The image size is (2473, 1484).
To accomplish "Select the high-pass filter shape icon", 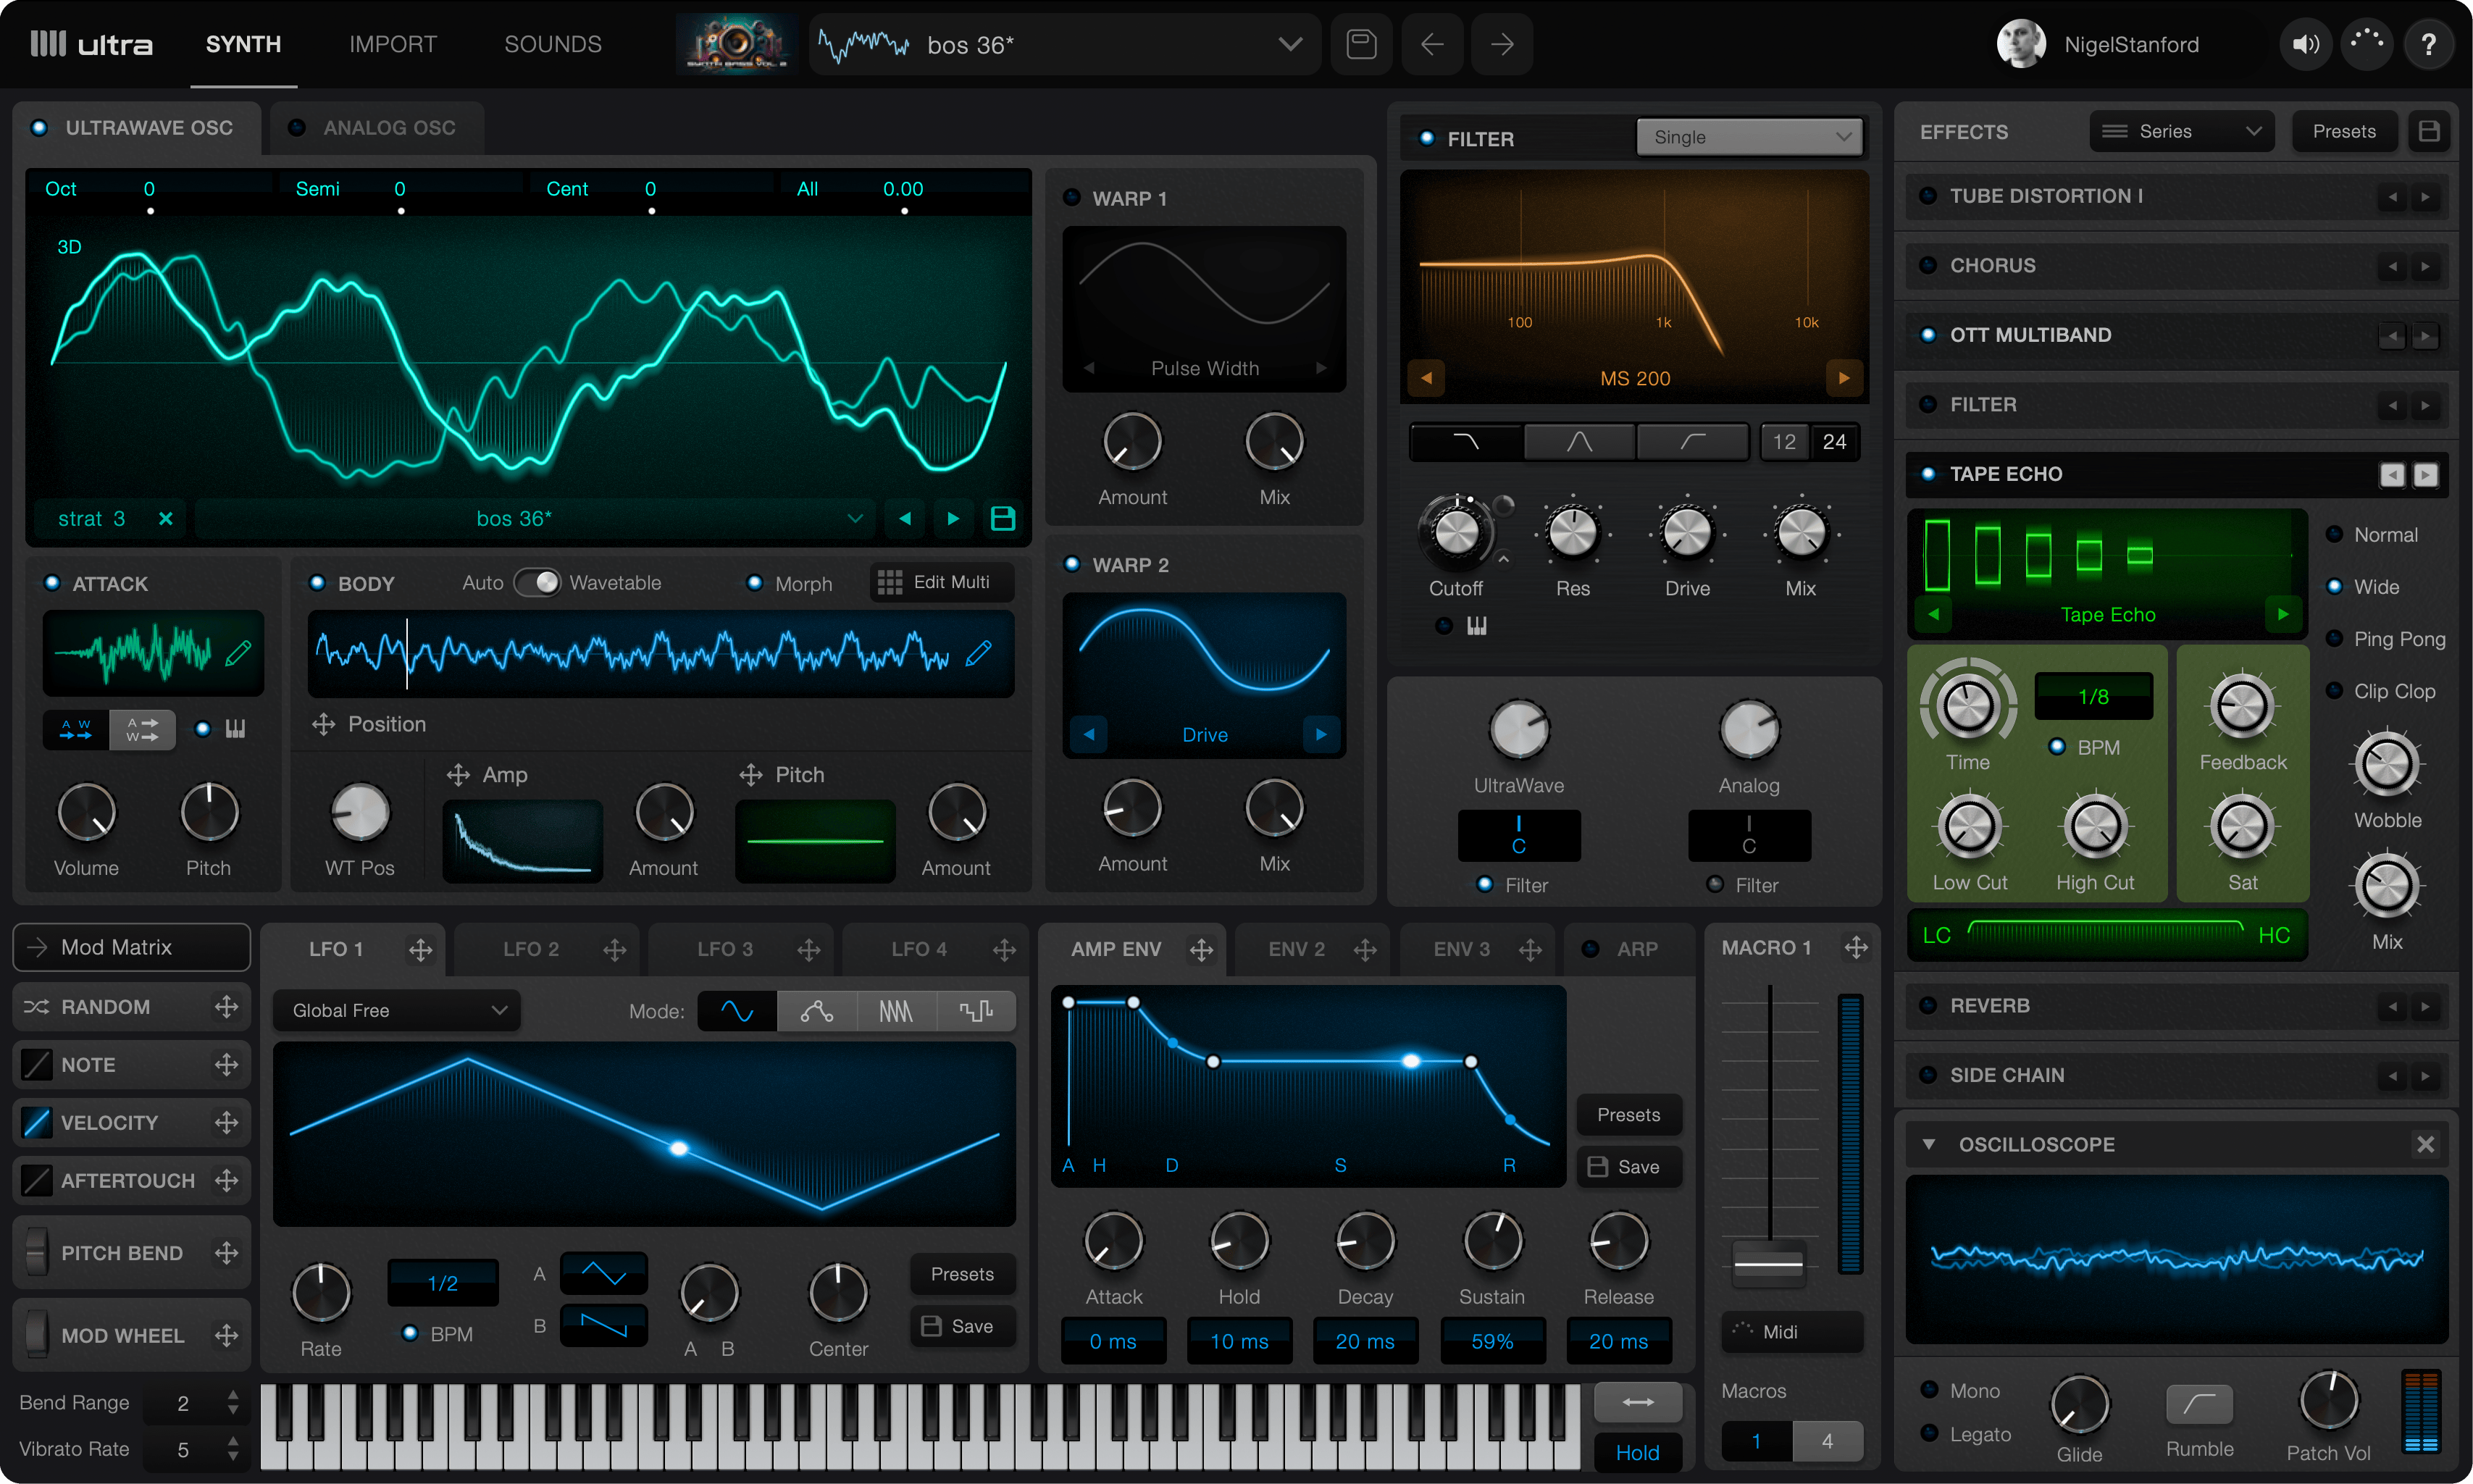I will click(x=1692, y=442).
